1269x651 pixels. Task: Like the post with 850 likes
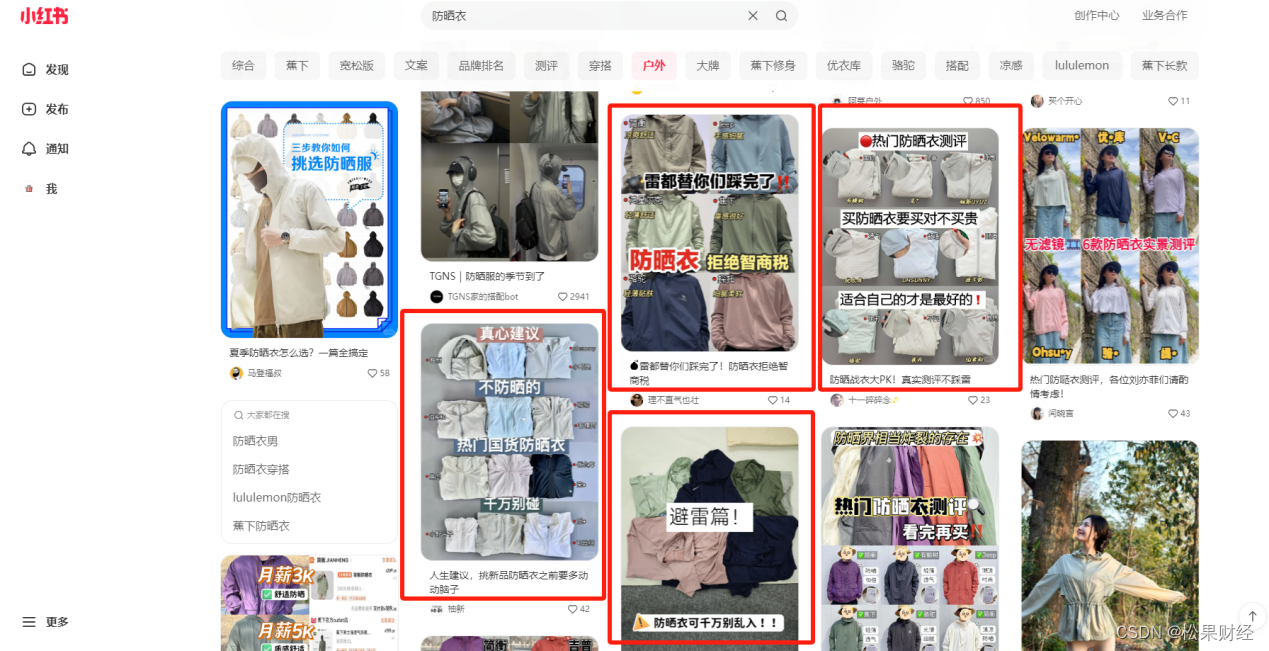tap(976, 101)
